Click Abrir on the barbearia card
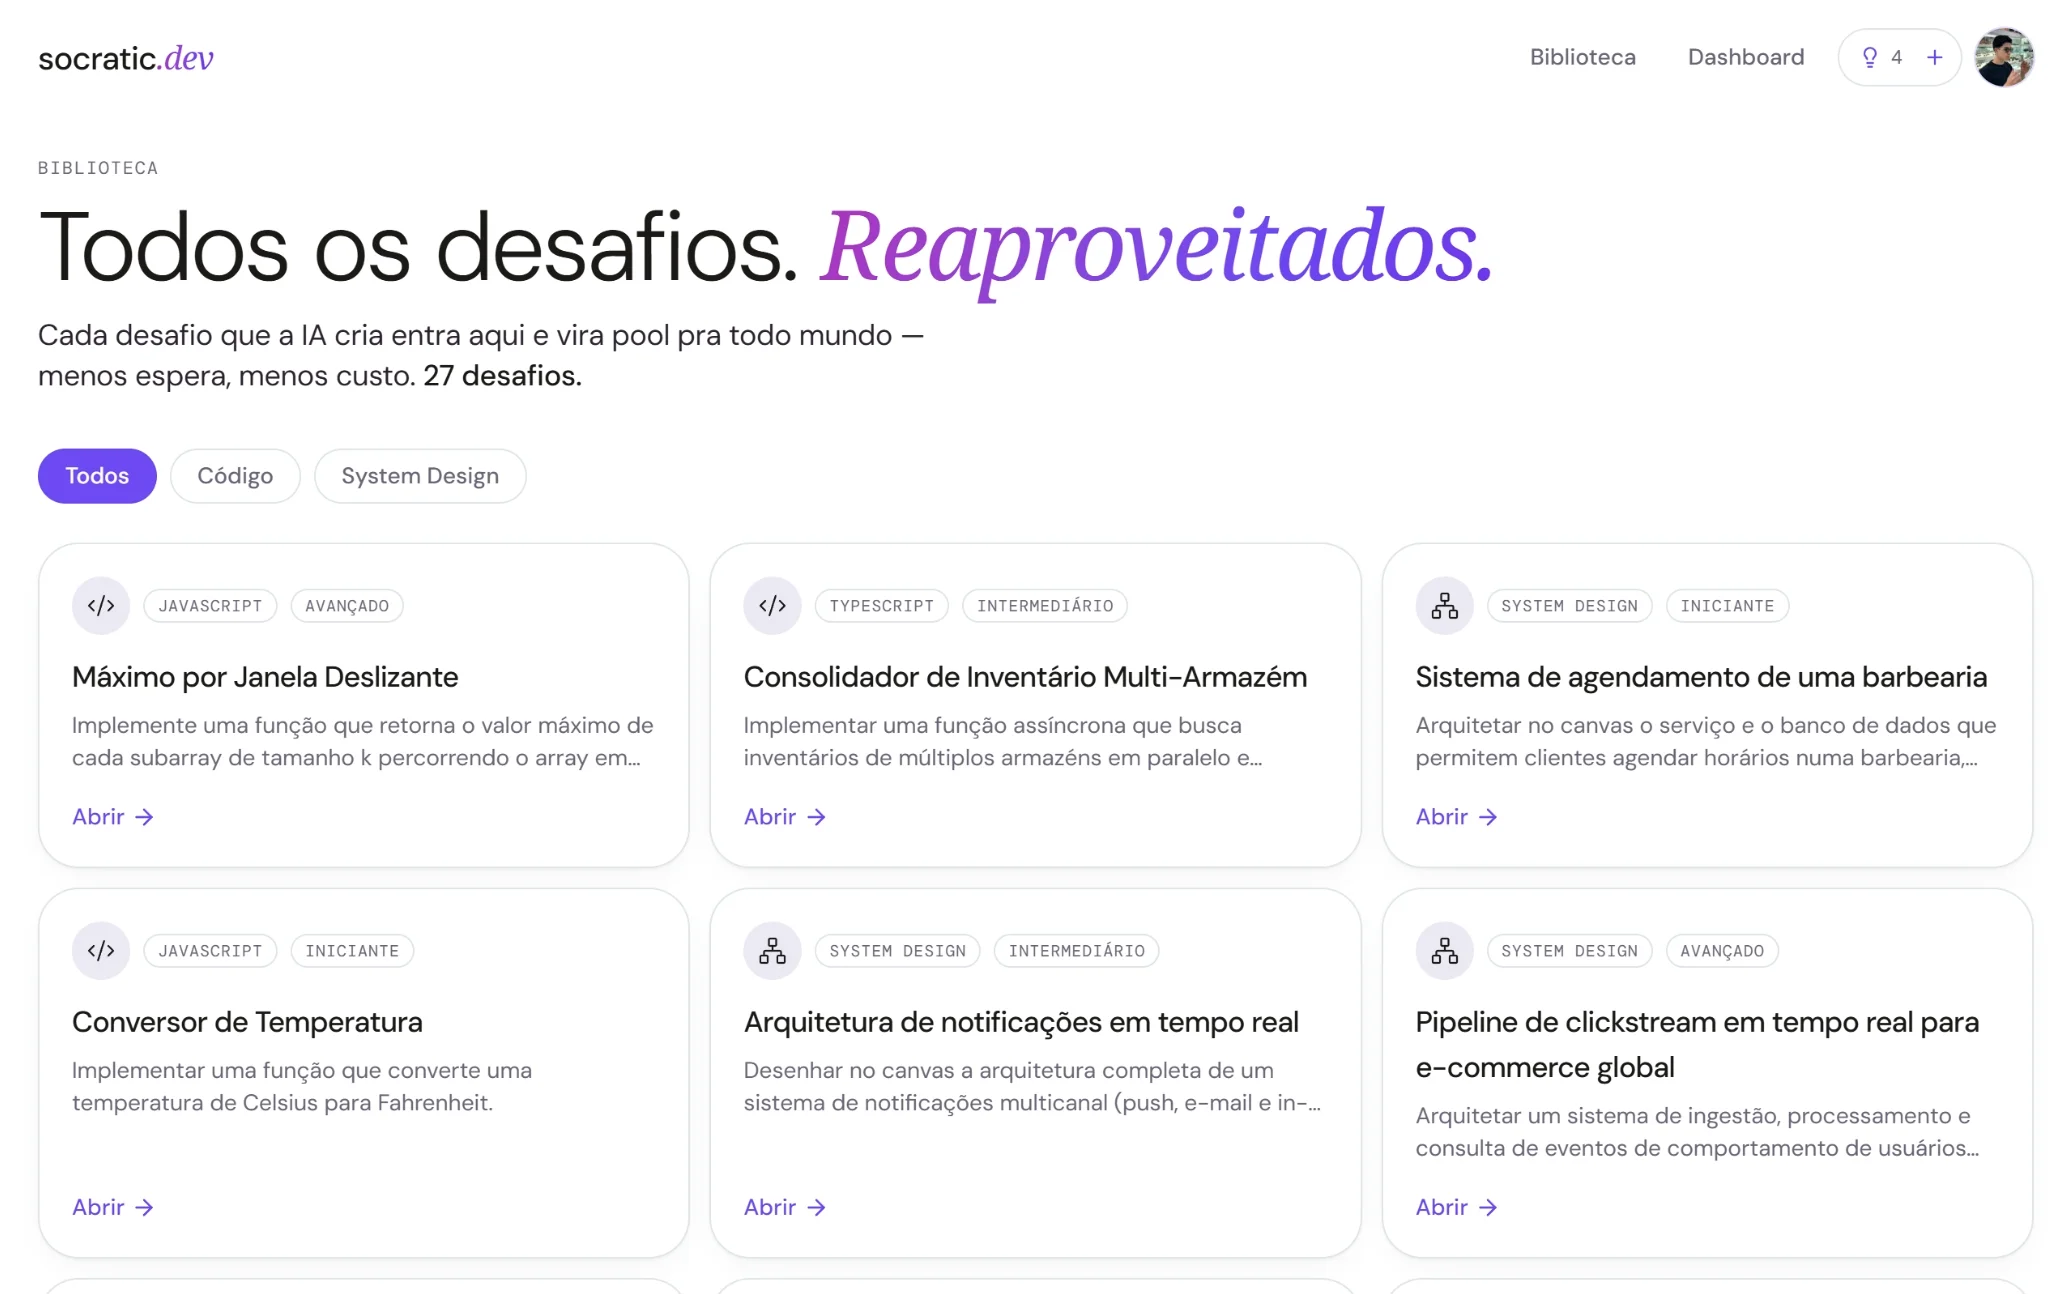 [1457, 817]
